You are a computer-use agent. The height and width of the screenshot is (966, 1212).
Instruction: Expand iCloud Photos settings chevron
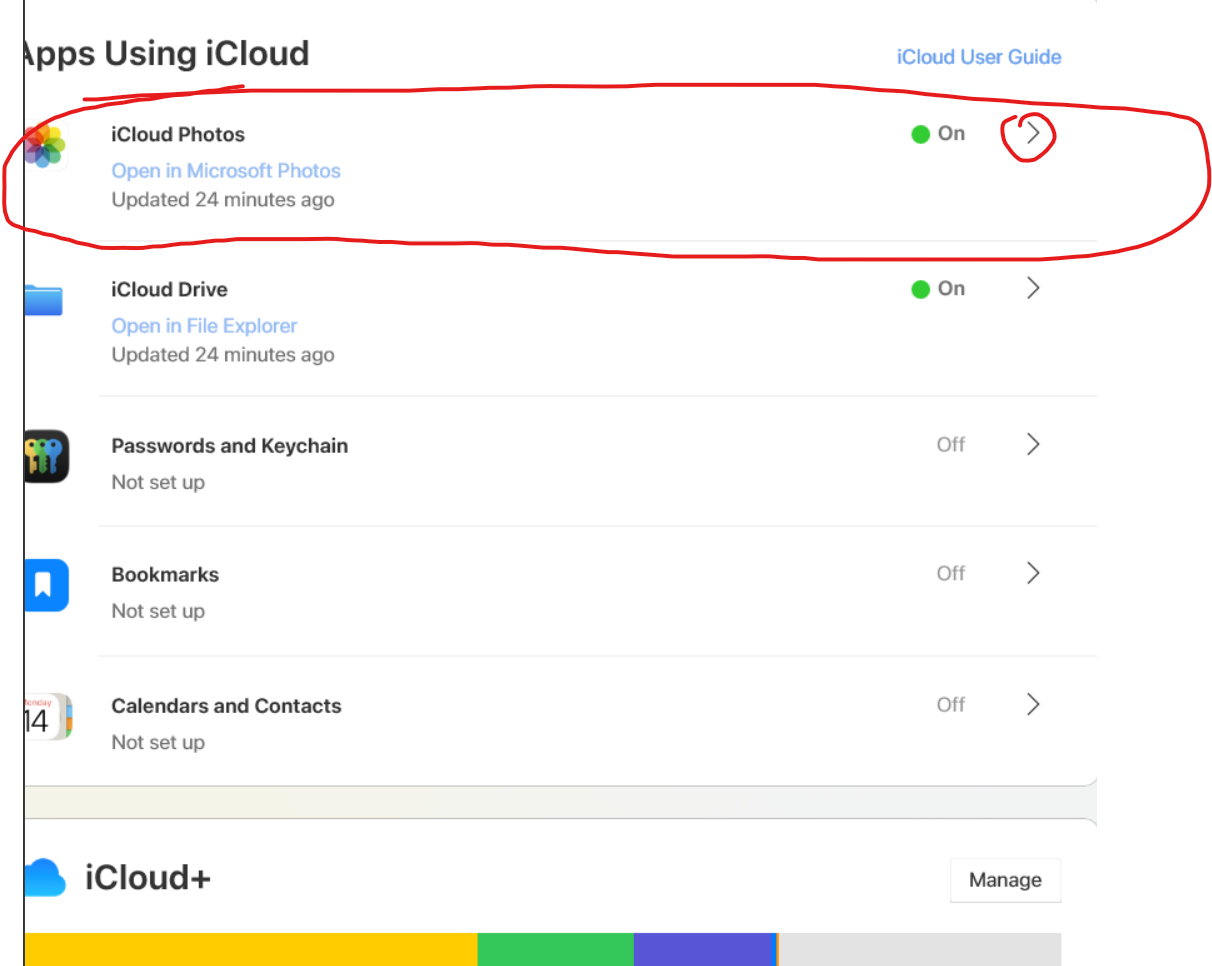[1034, 133]
